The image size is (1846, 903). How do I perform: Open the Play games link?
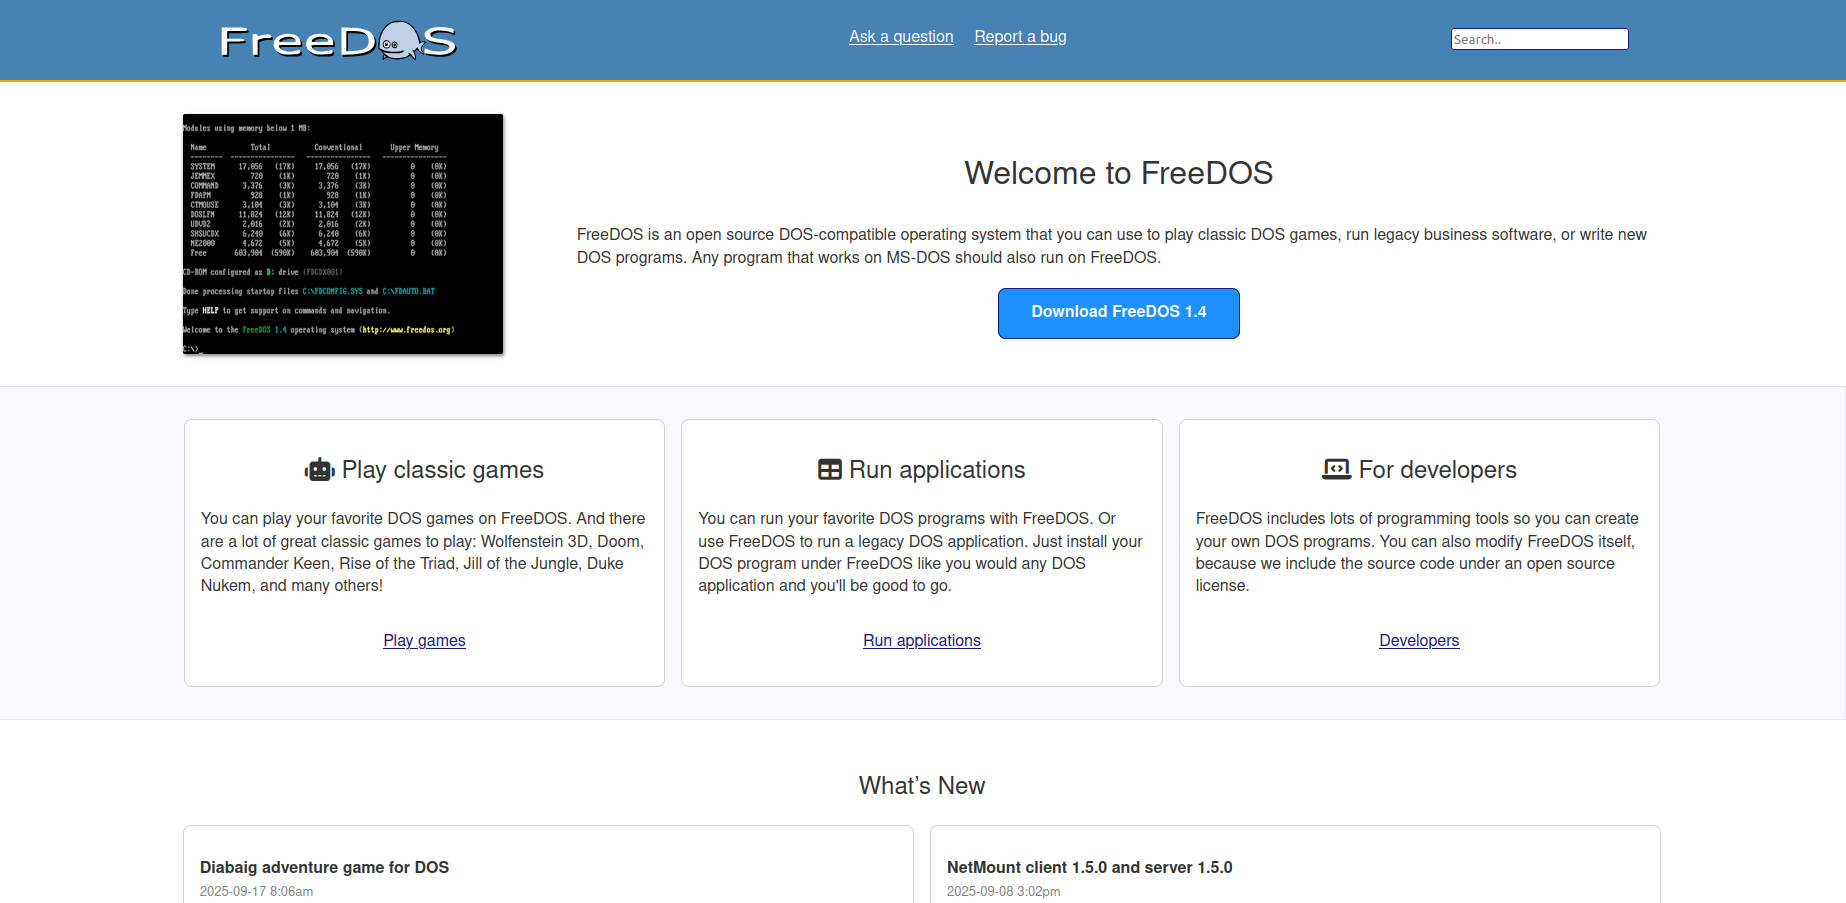[424, 640]
